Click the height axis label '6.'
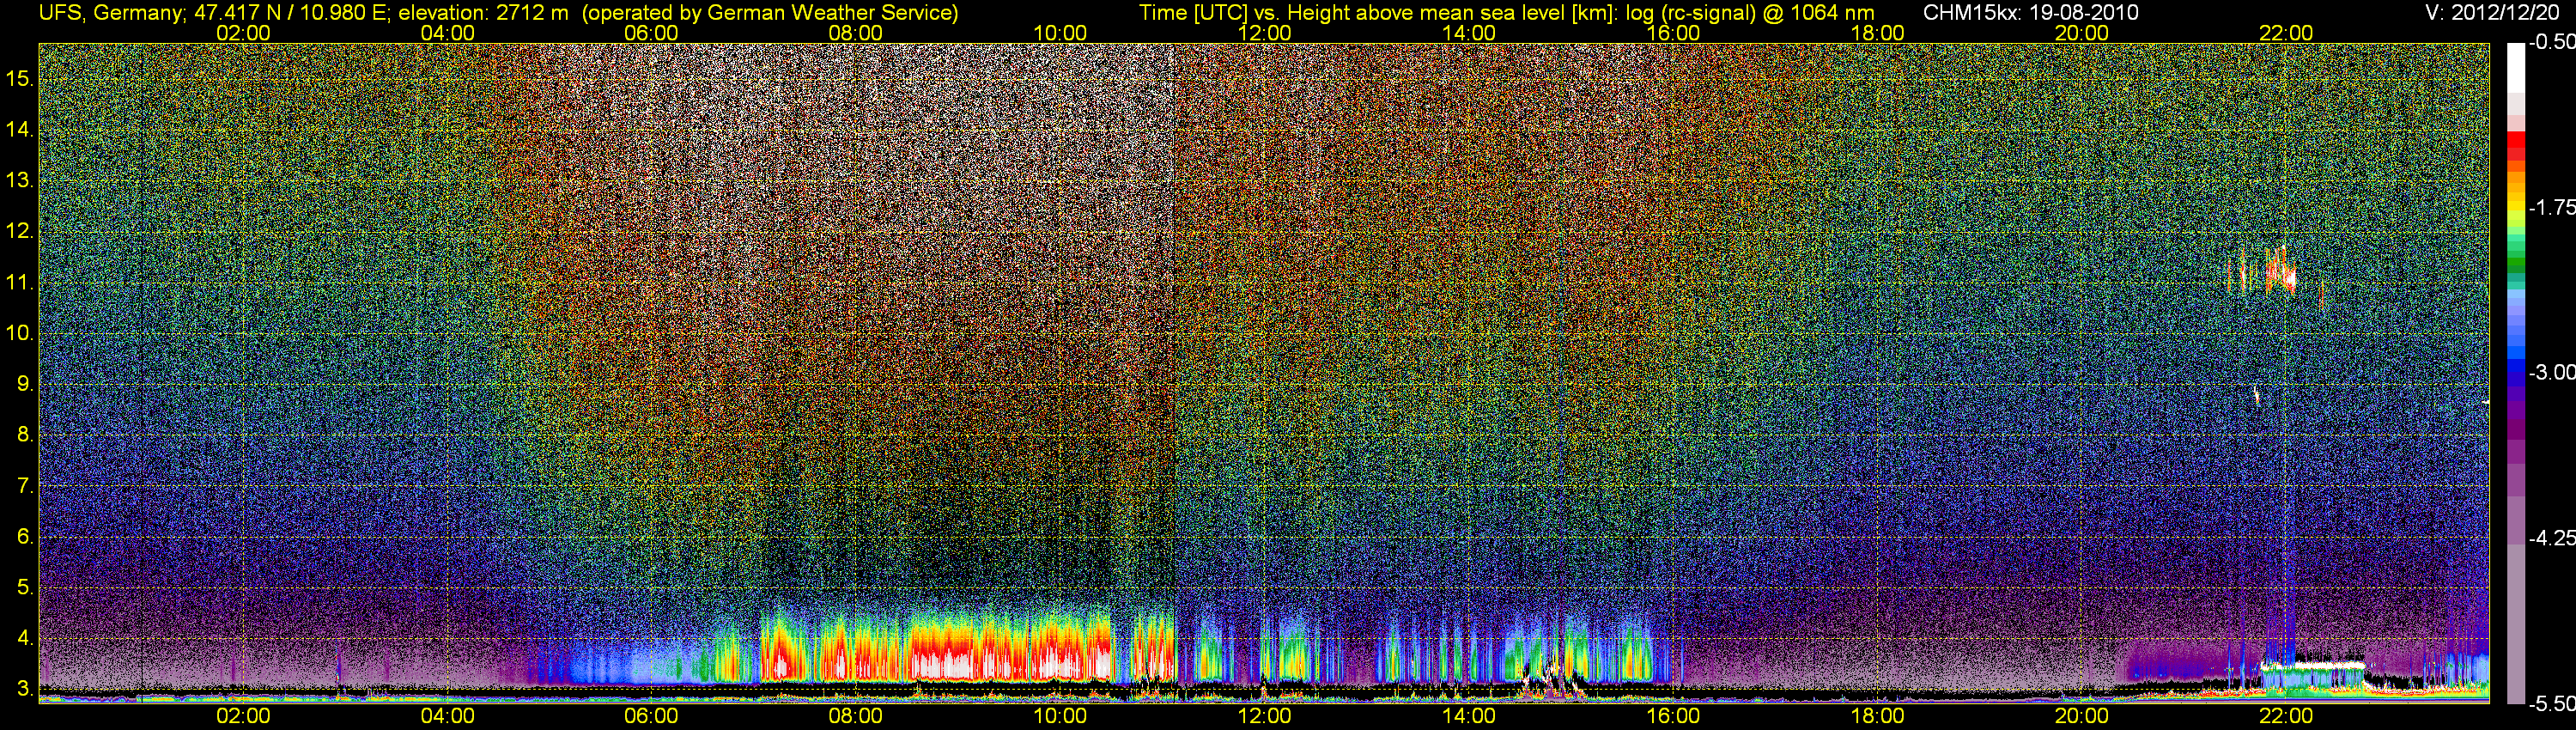 click(x=25, y=536)
